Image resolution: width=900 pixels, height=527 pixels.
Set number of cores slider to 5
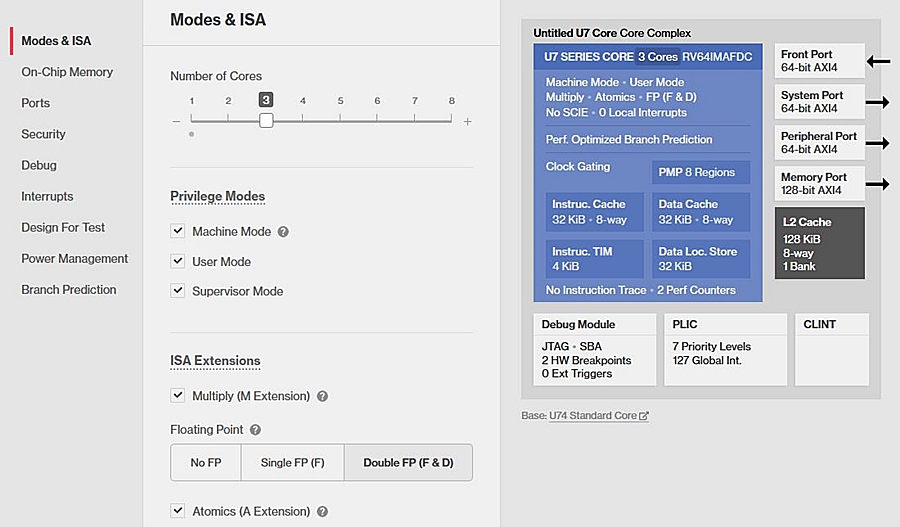[340, 120]
